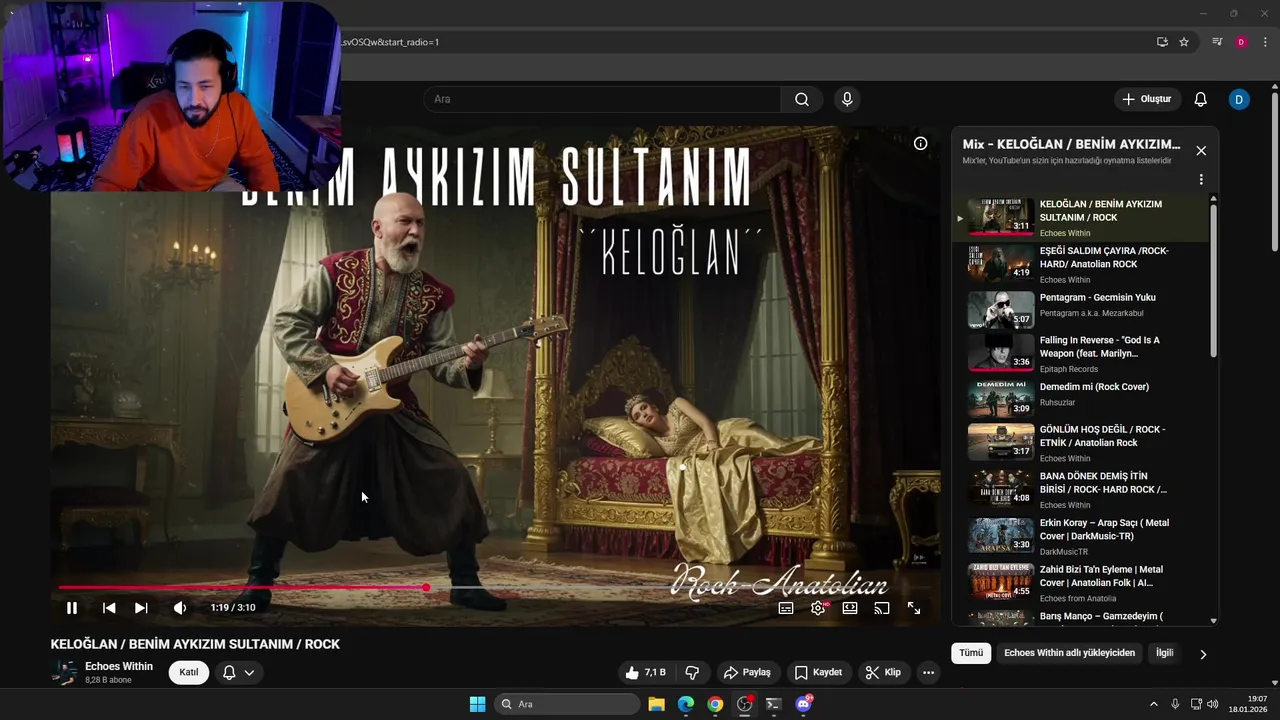Open Echoes Within channel avatar
Viewport: 1280px width, 720px height.
tap(65, 672)
